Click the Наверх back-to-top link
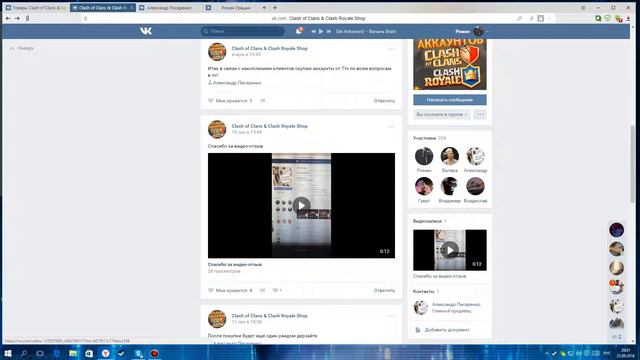Image resolution: width=640 pixels, height=360 pixels. (22, 48)
